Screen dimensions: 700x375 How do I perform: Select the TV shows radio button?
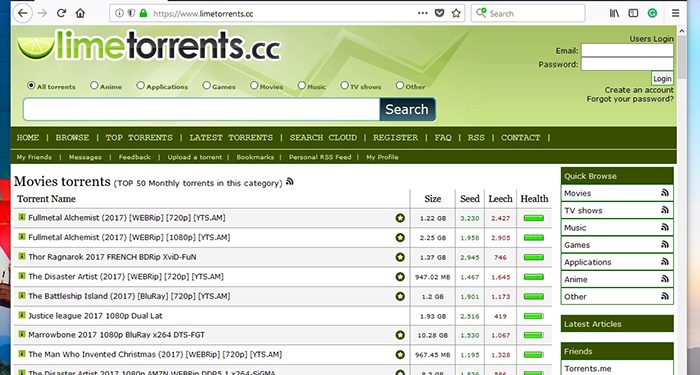[x=344, y=85]
